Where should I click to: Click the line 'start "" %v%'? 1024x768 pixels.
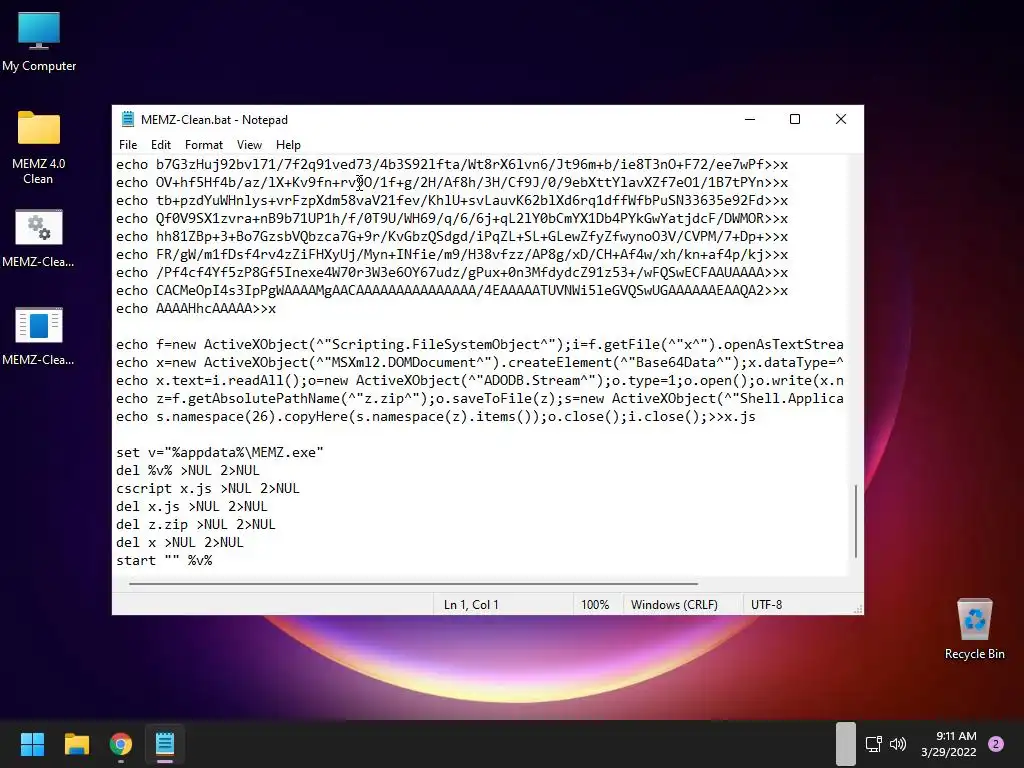[164, 560]
